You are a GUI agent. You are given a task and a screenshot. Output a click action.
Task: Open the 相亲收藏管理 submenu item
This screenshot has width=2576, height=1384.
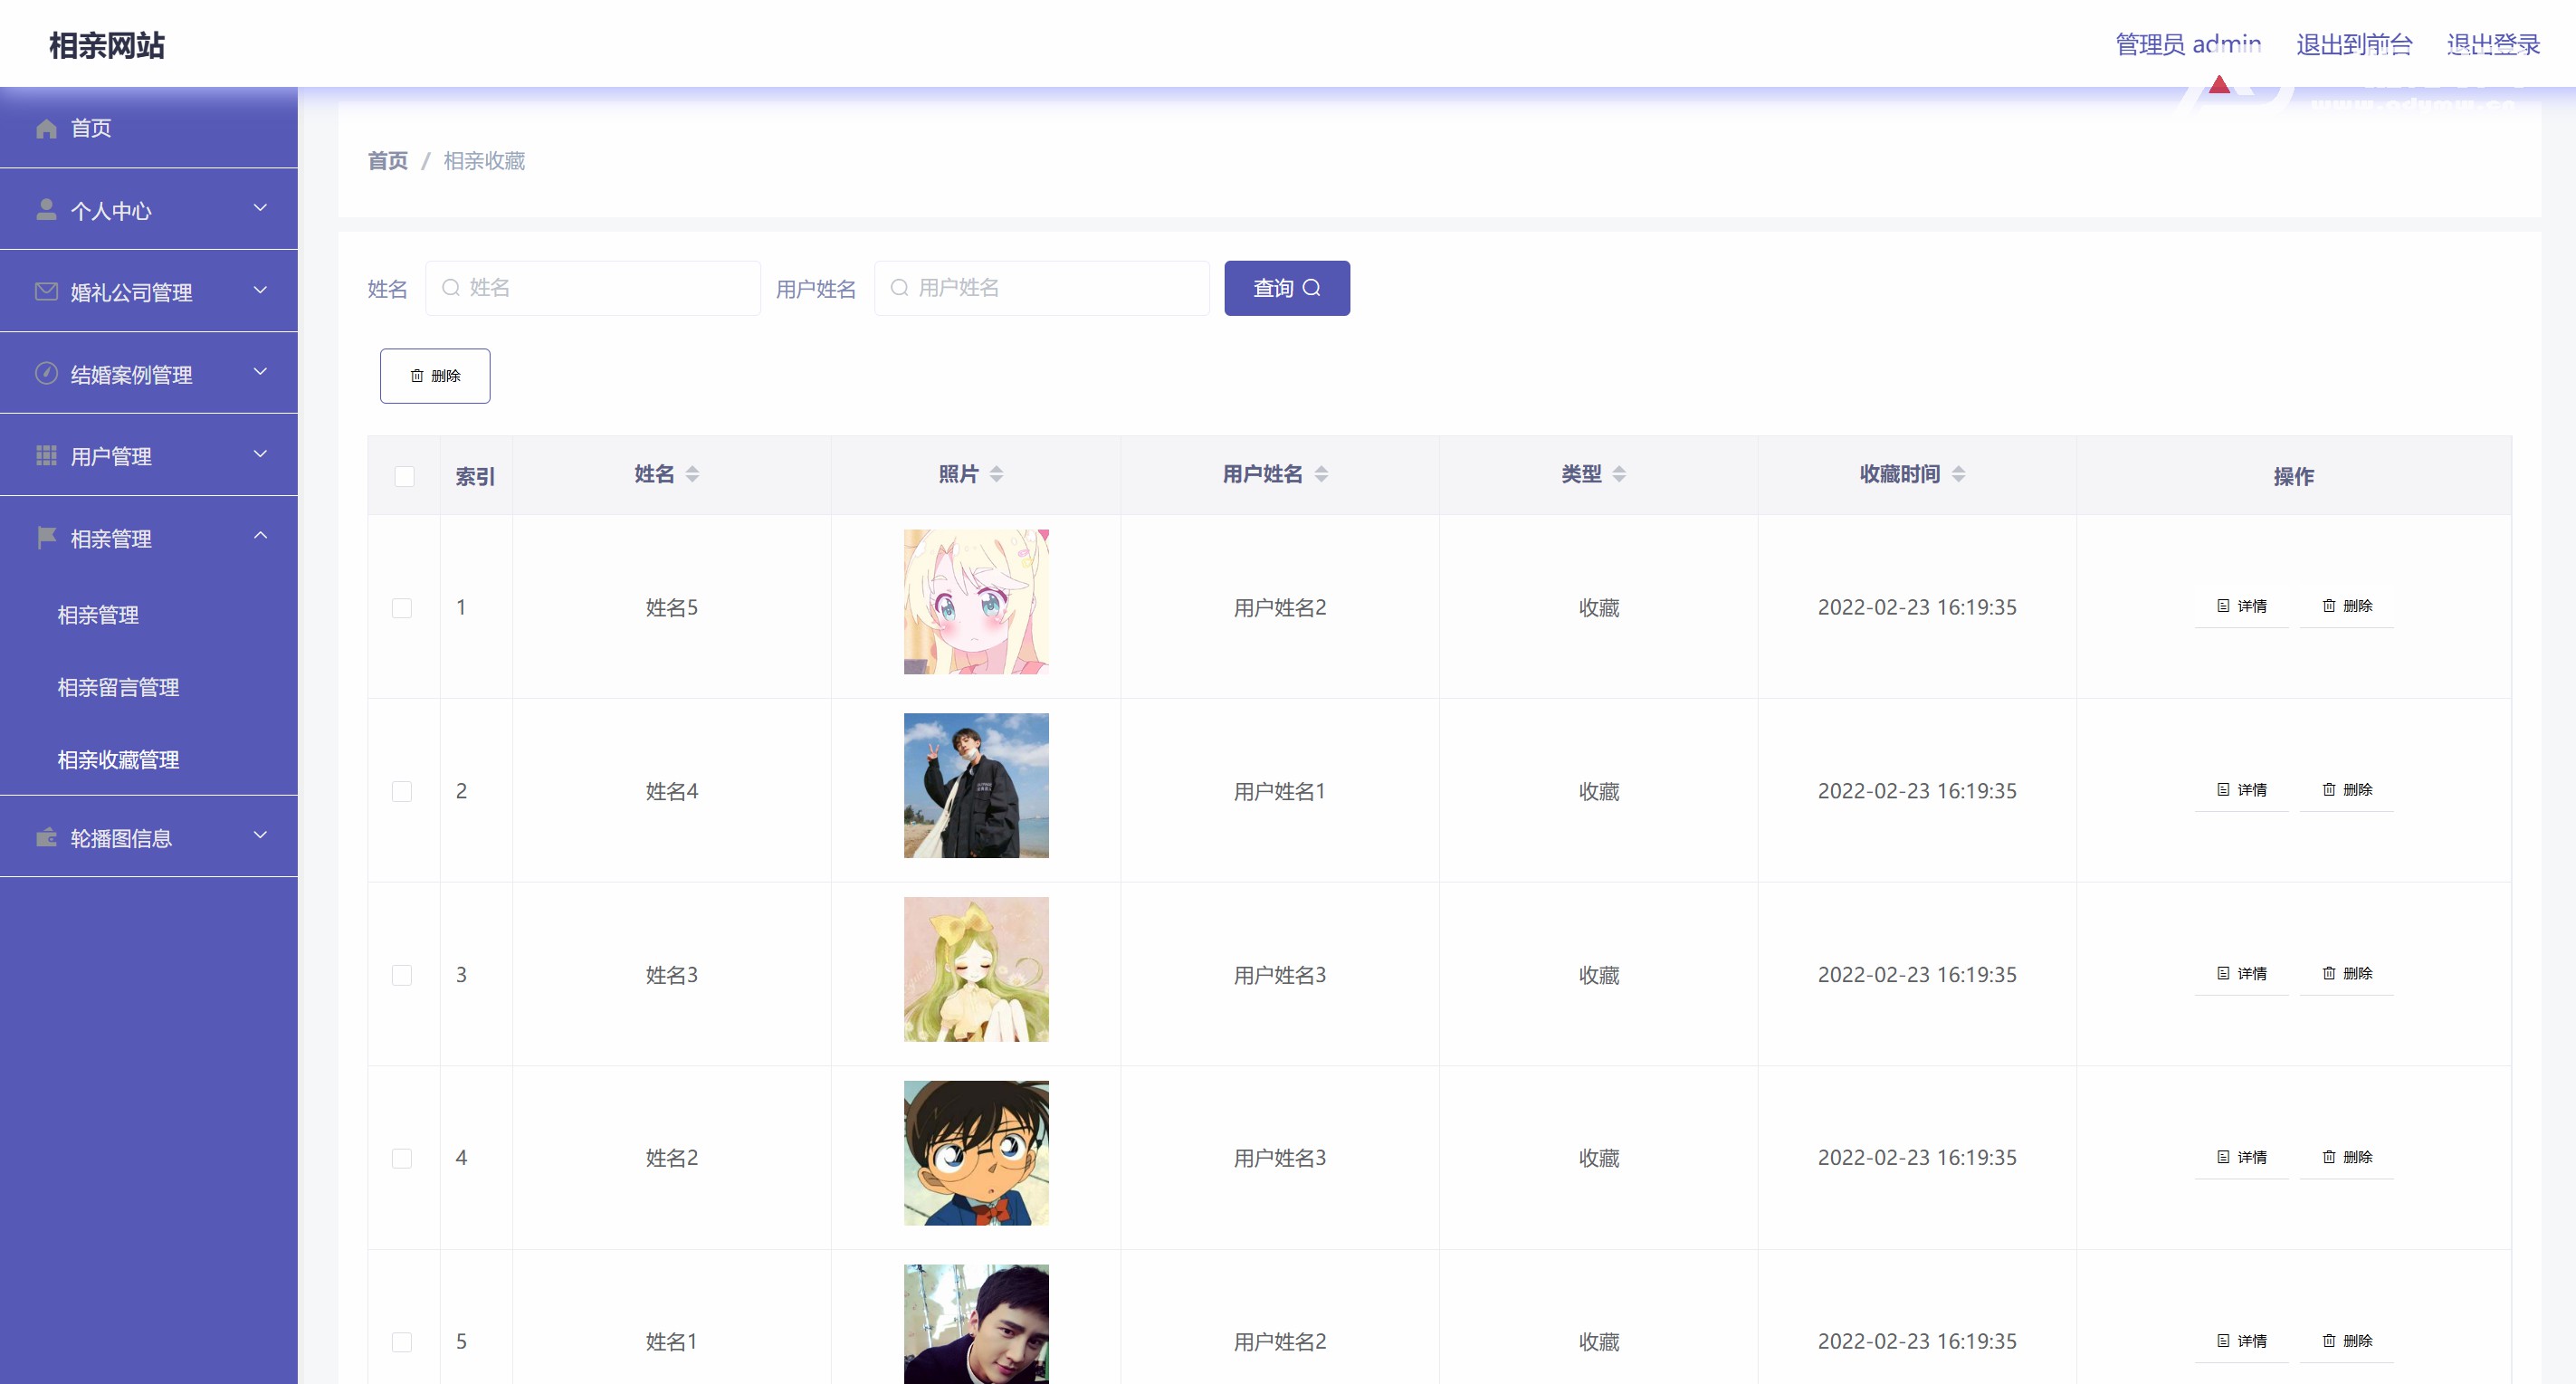click(118, 759)
